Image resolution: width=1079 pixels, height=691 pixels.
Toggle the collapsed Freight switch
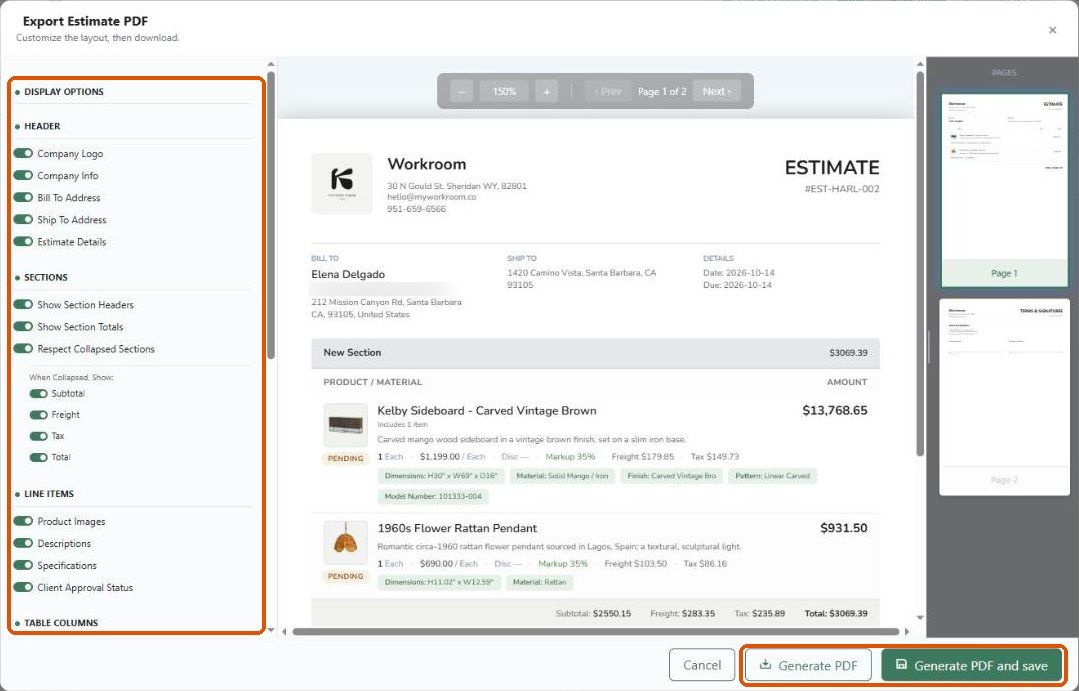tap(39, 415)
